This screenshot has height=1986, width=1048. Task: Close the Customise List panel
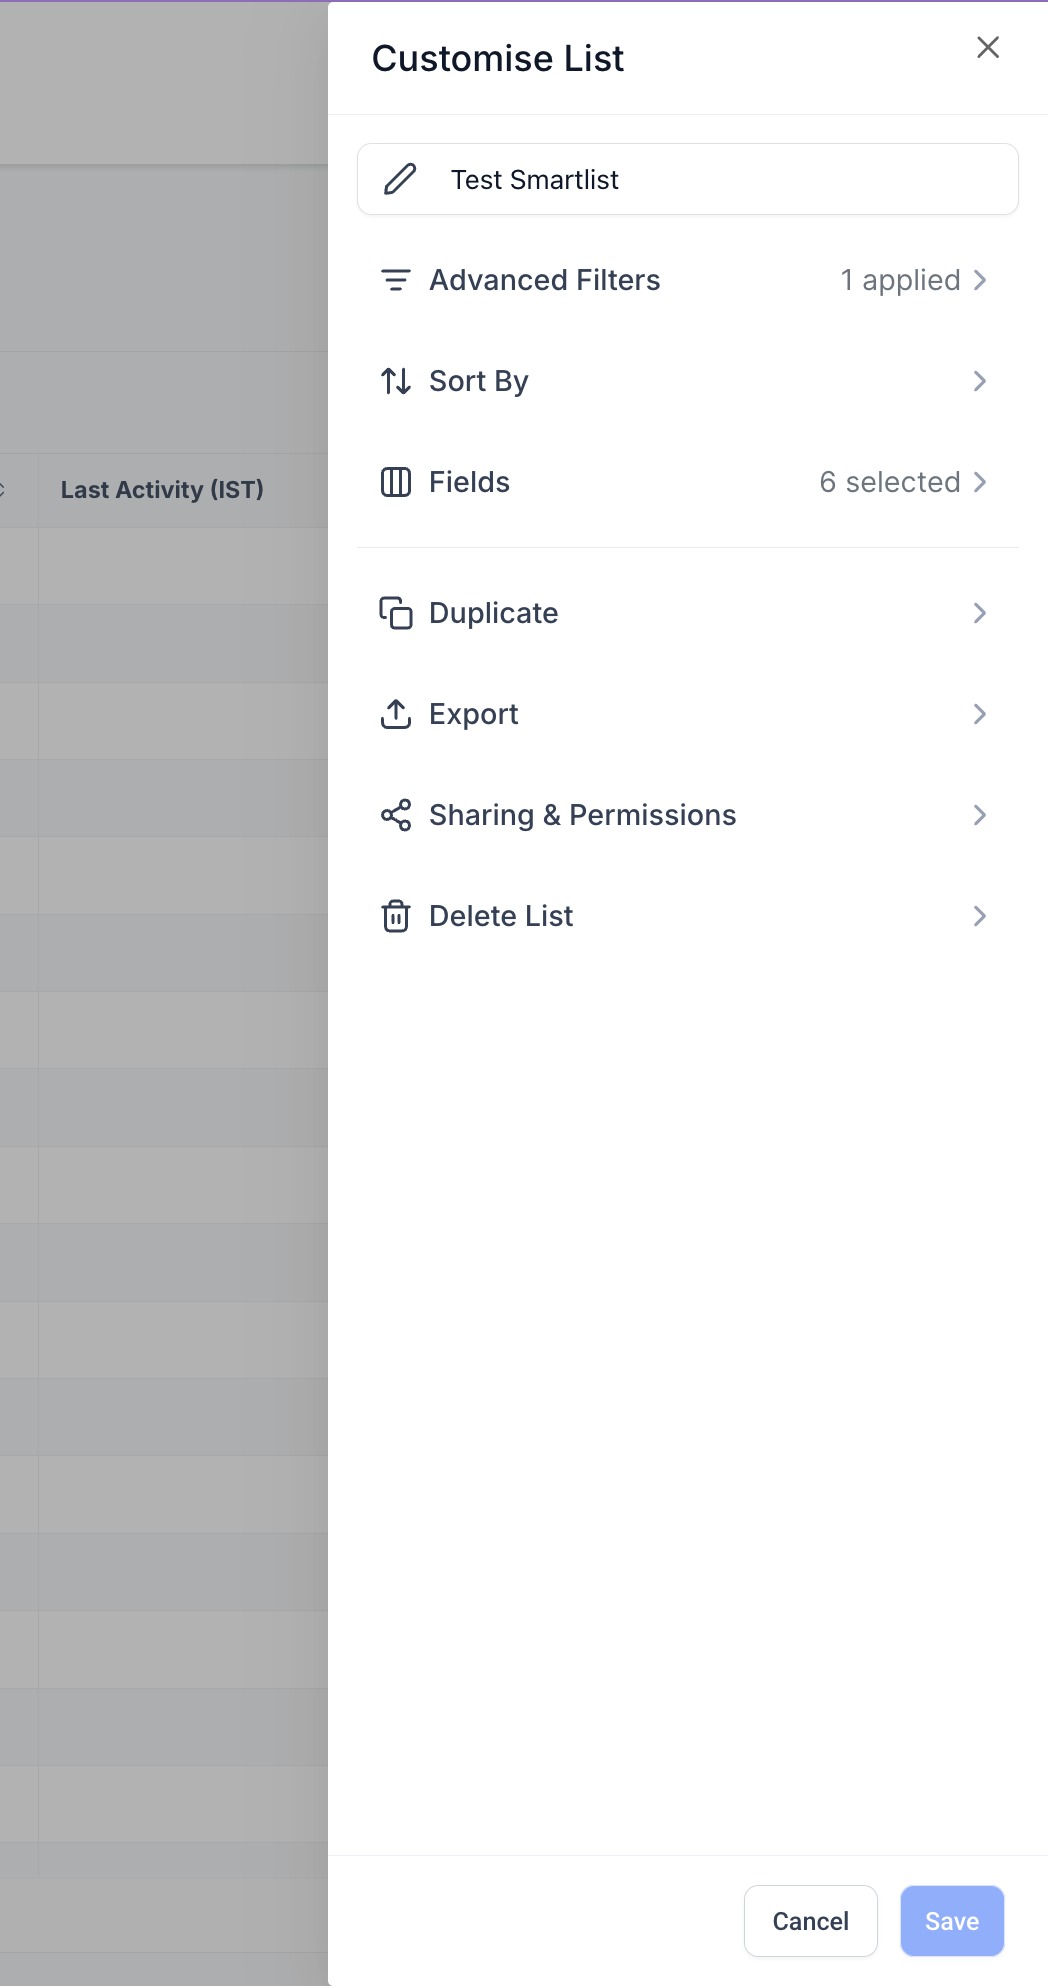(988, 47)
